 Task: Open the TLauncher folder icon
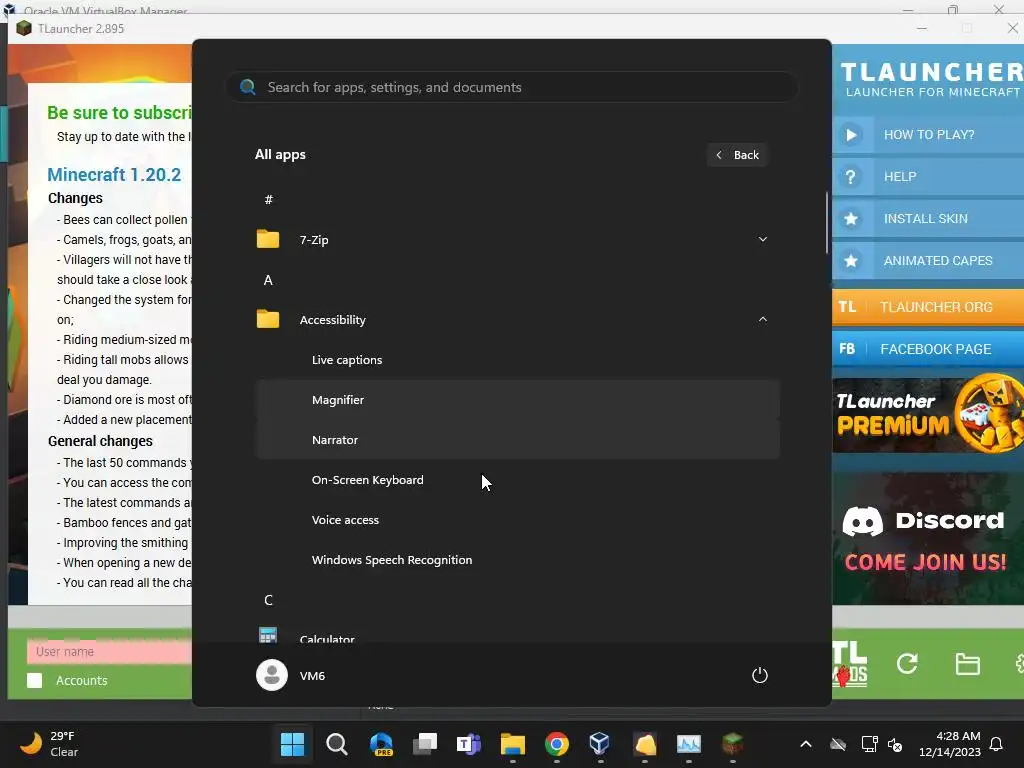pos(967,664)
